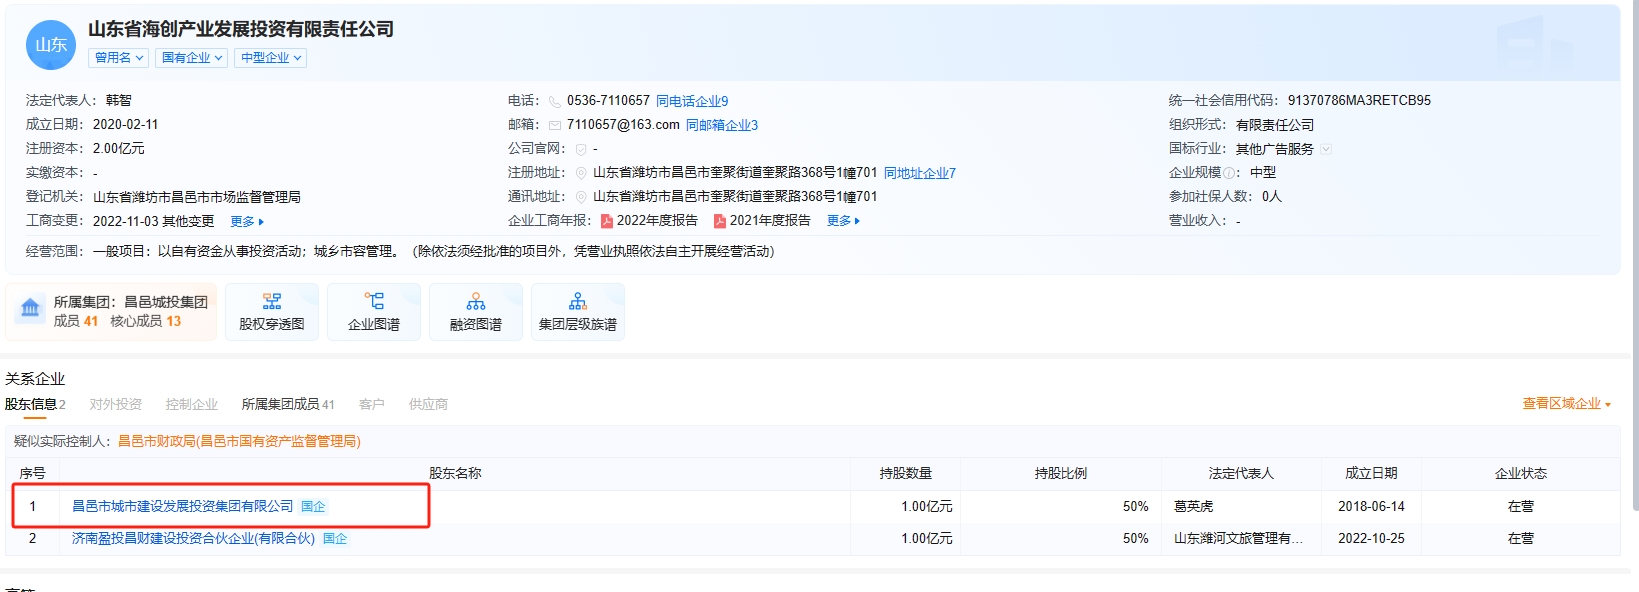Expand the 国有企业 dropdown tag
The image size is (1639, 592).
coord(192,58)
